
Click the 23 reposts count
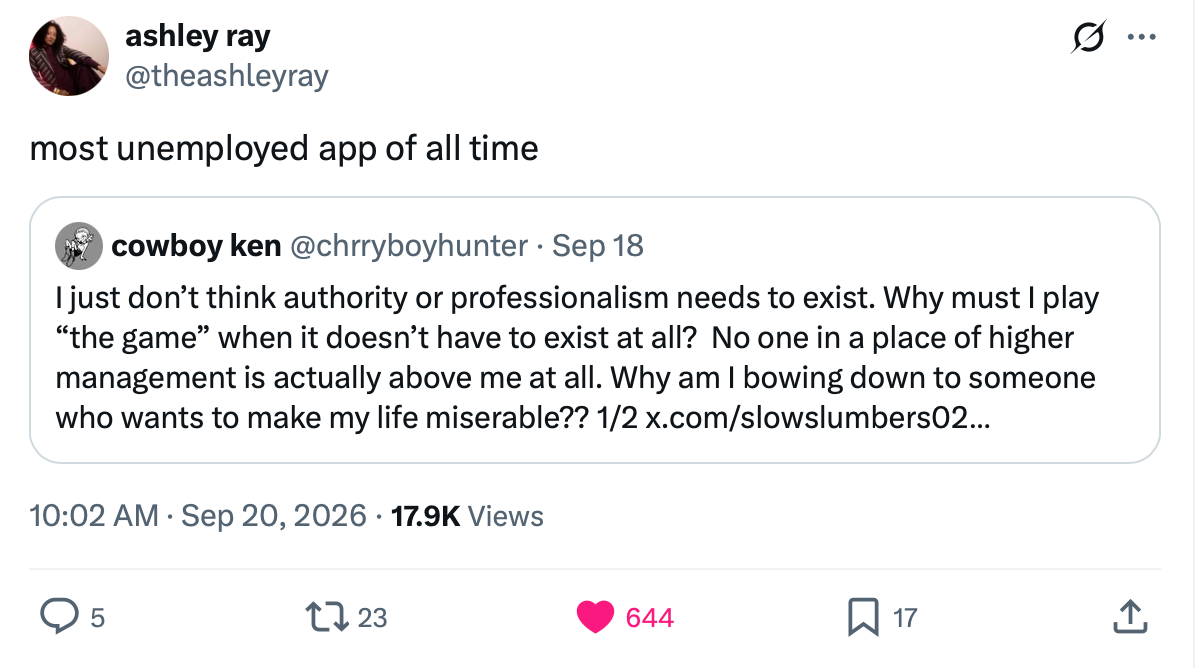click(x=372, y=618)
